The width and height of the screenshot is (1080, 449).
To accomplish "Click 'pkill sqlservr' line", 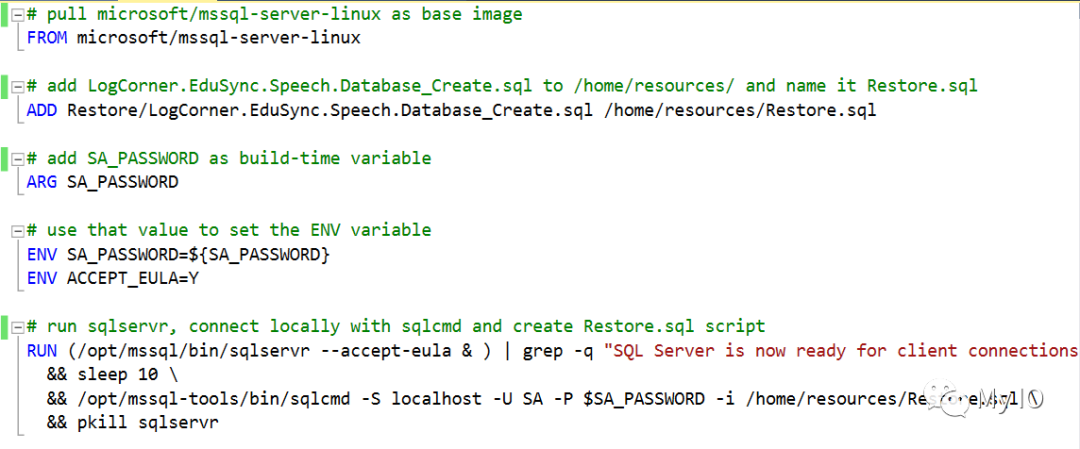I will click(147, 423).
